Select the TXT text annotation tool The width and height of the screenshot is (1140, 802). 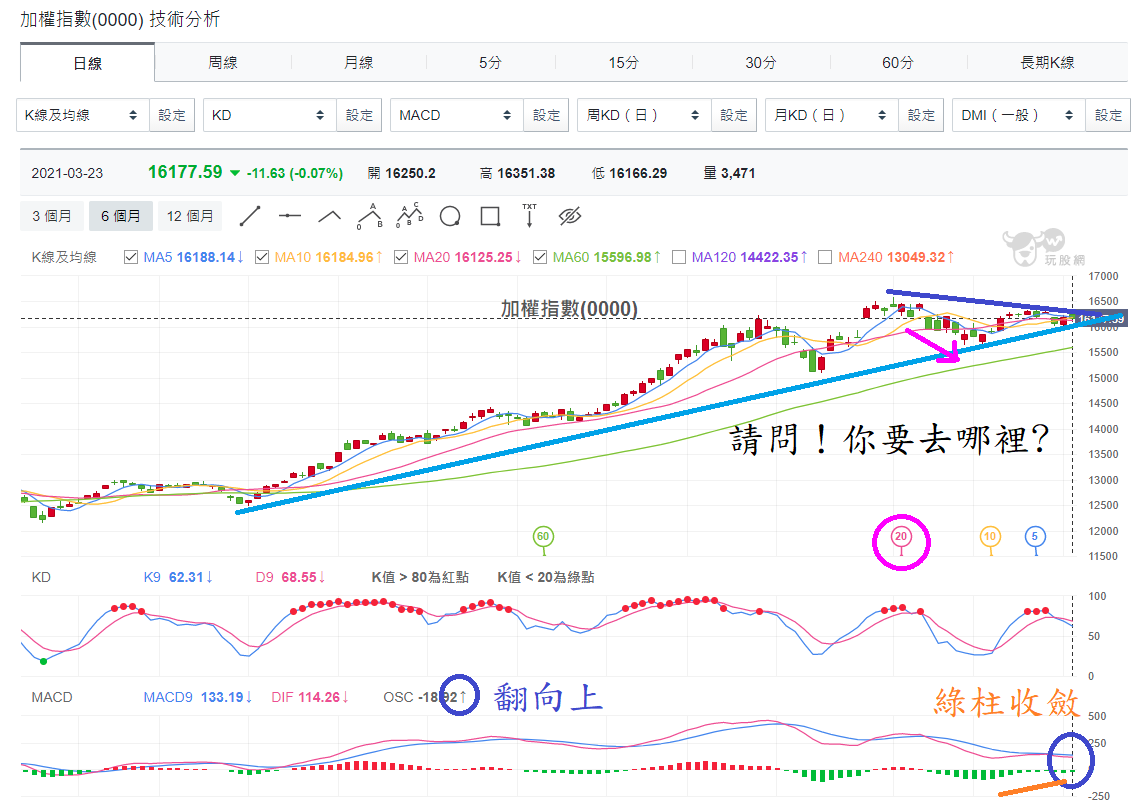[x=529, y=215]
